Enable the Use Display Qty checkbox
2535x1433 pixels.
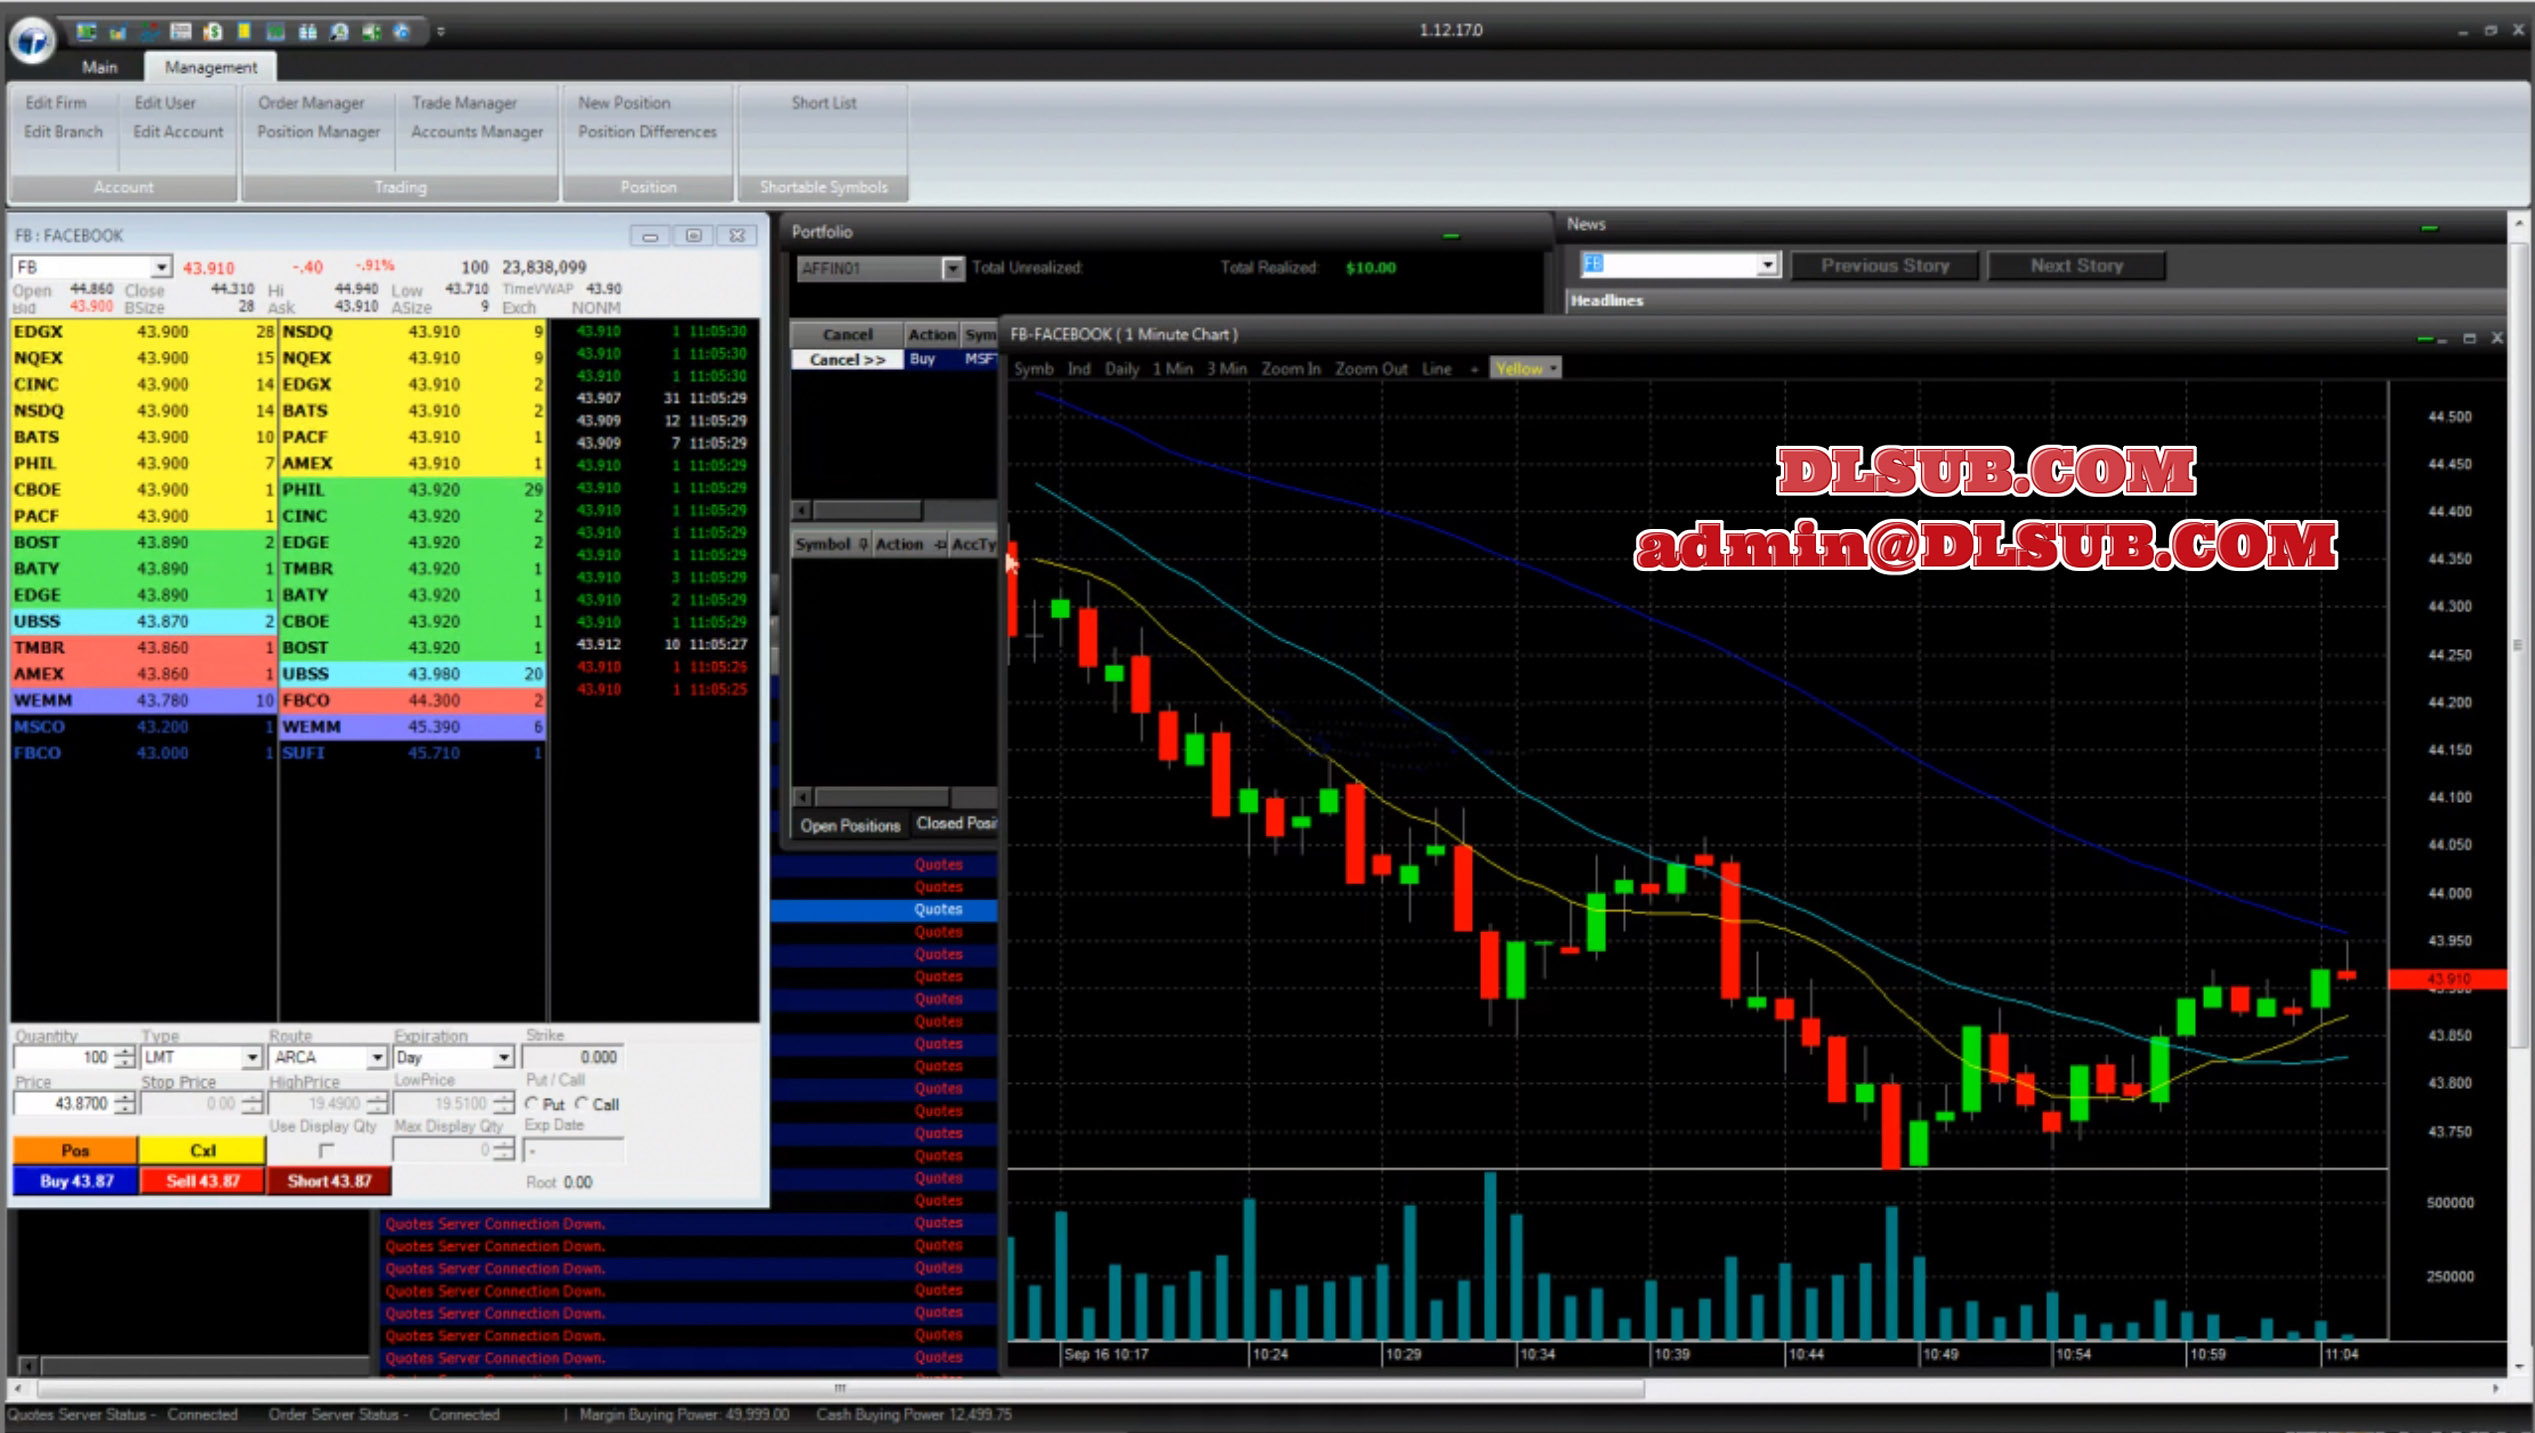coord(326,1150)
